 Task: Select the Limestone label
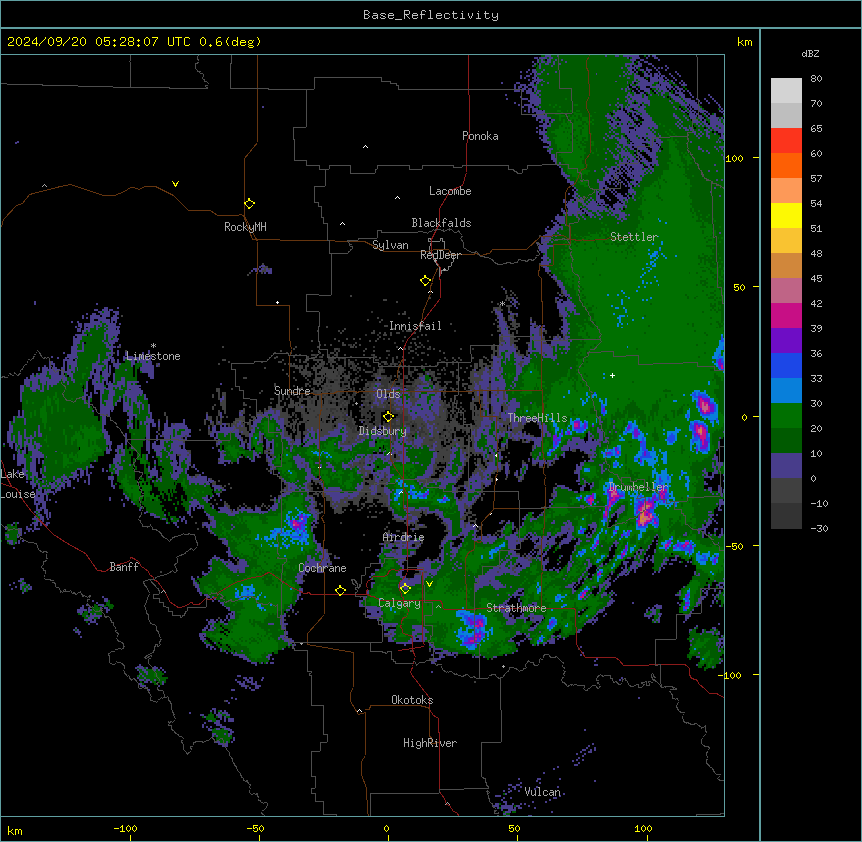click(x=153, y=356)
